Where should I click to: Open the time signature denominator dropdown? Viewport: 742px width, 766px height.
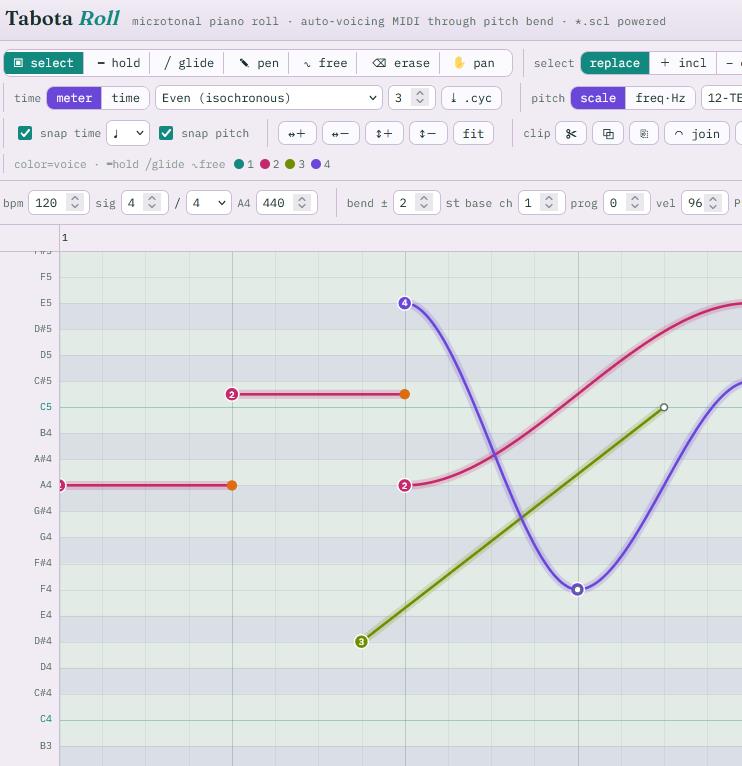209,203
